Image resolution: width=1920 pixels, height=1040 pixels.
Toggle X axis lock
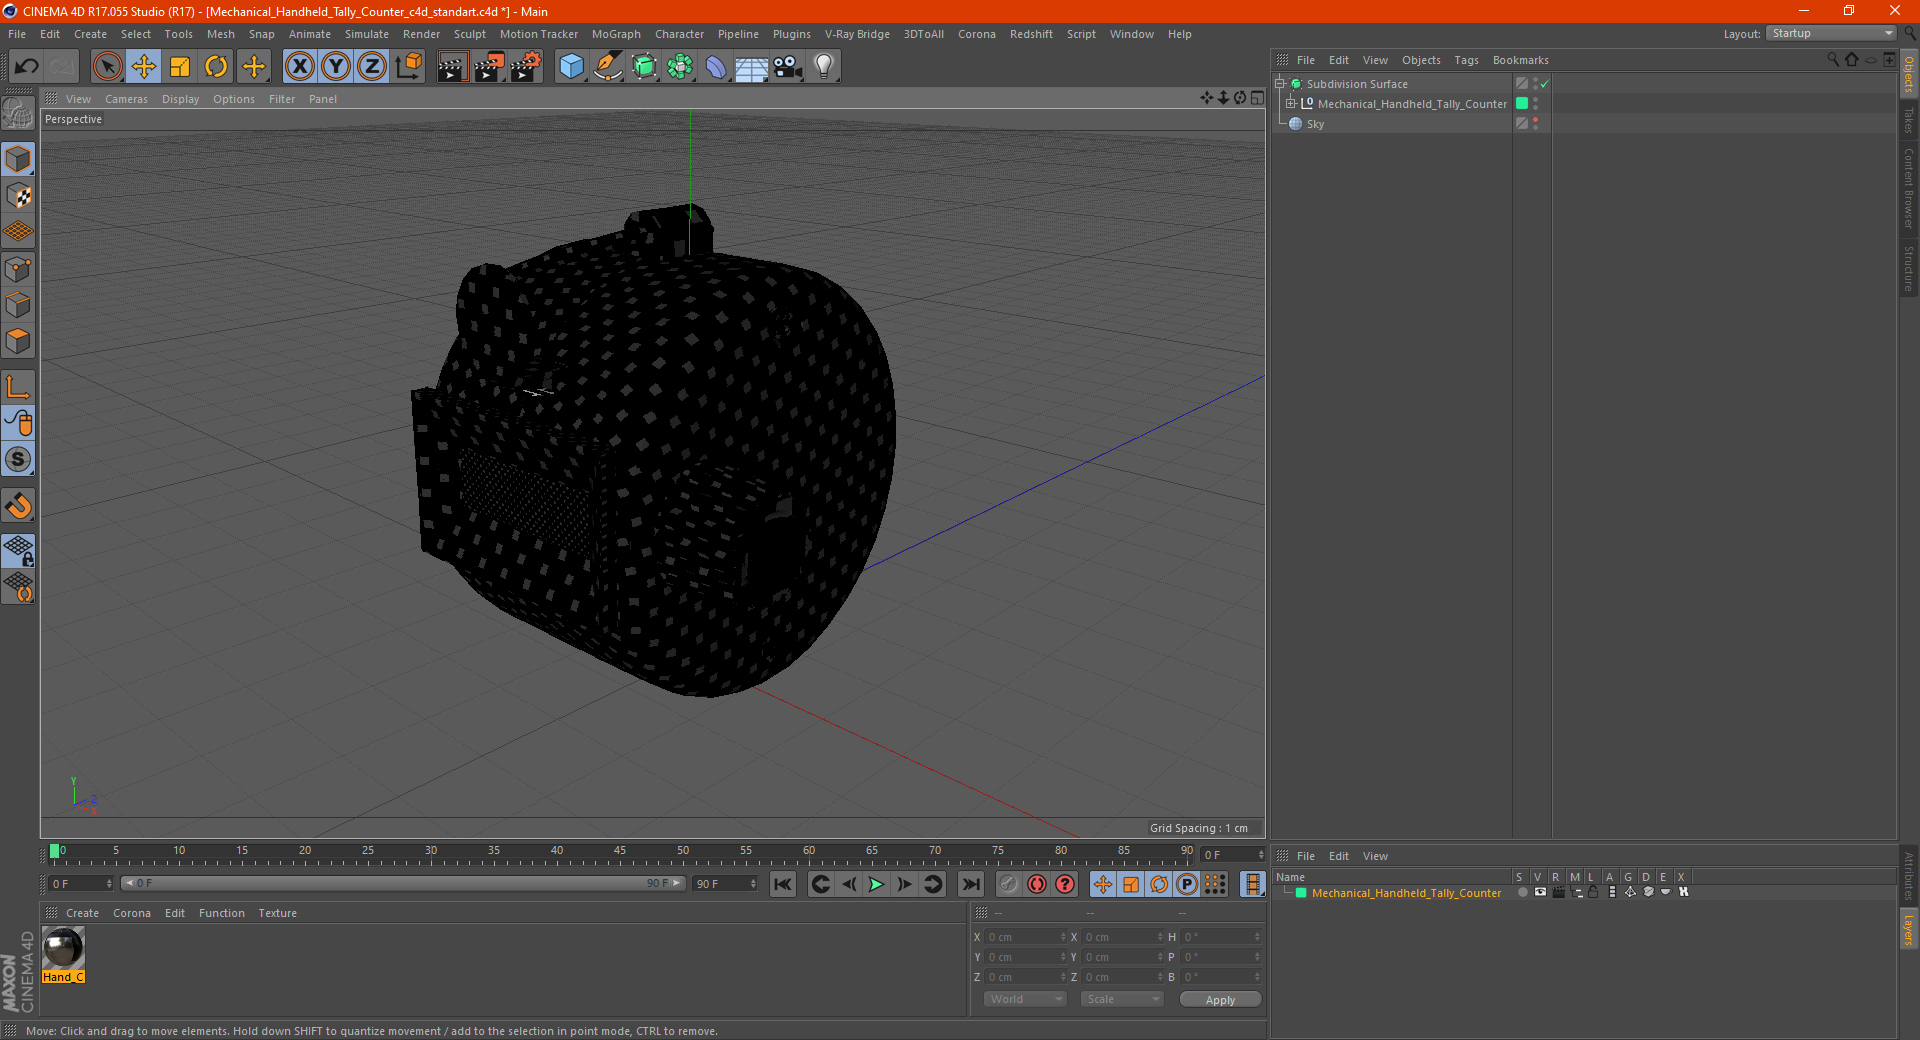tap(299, 67)
